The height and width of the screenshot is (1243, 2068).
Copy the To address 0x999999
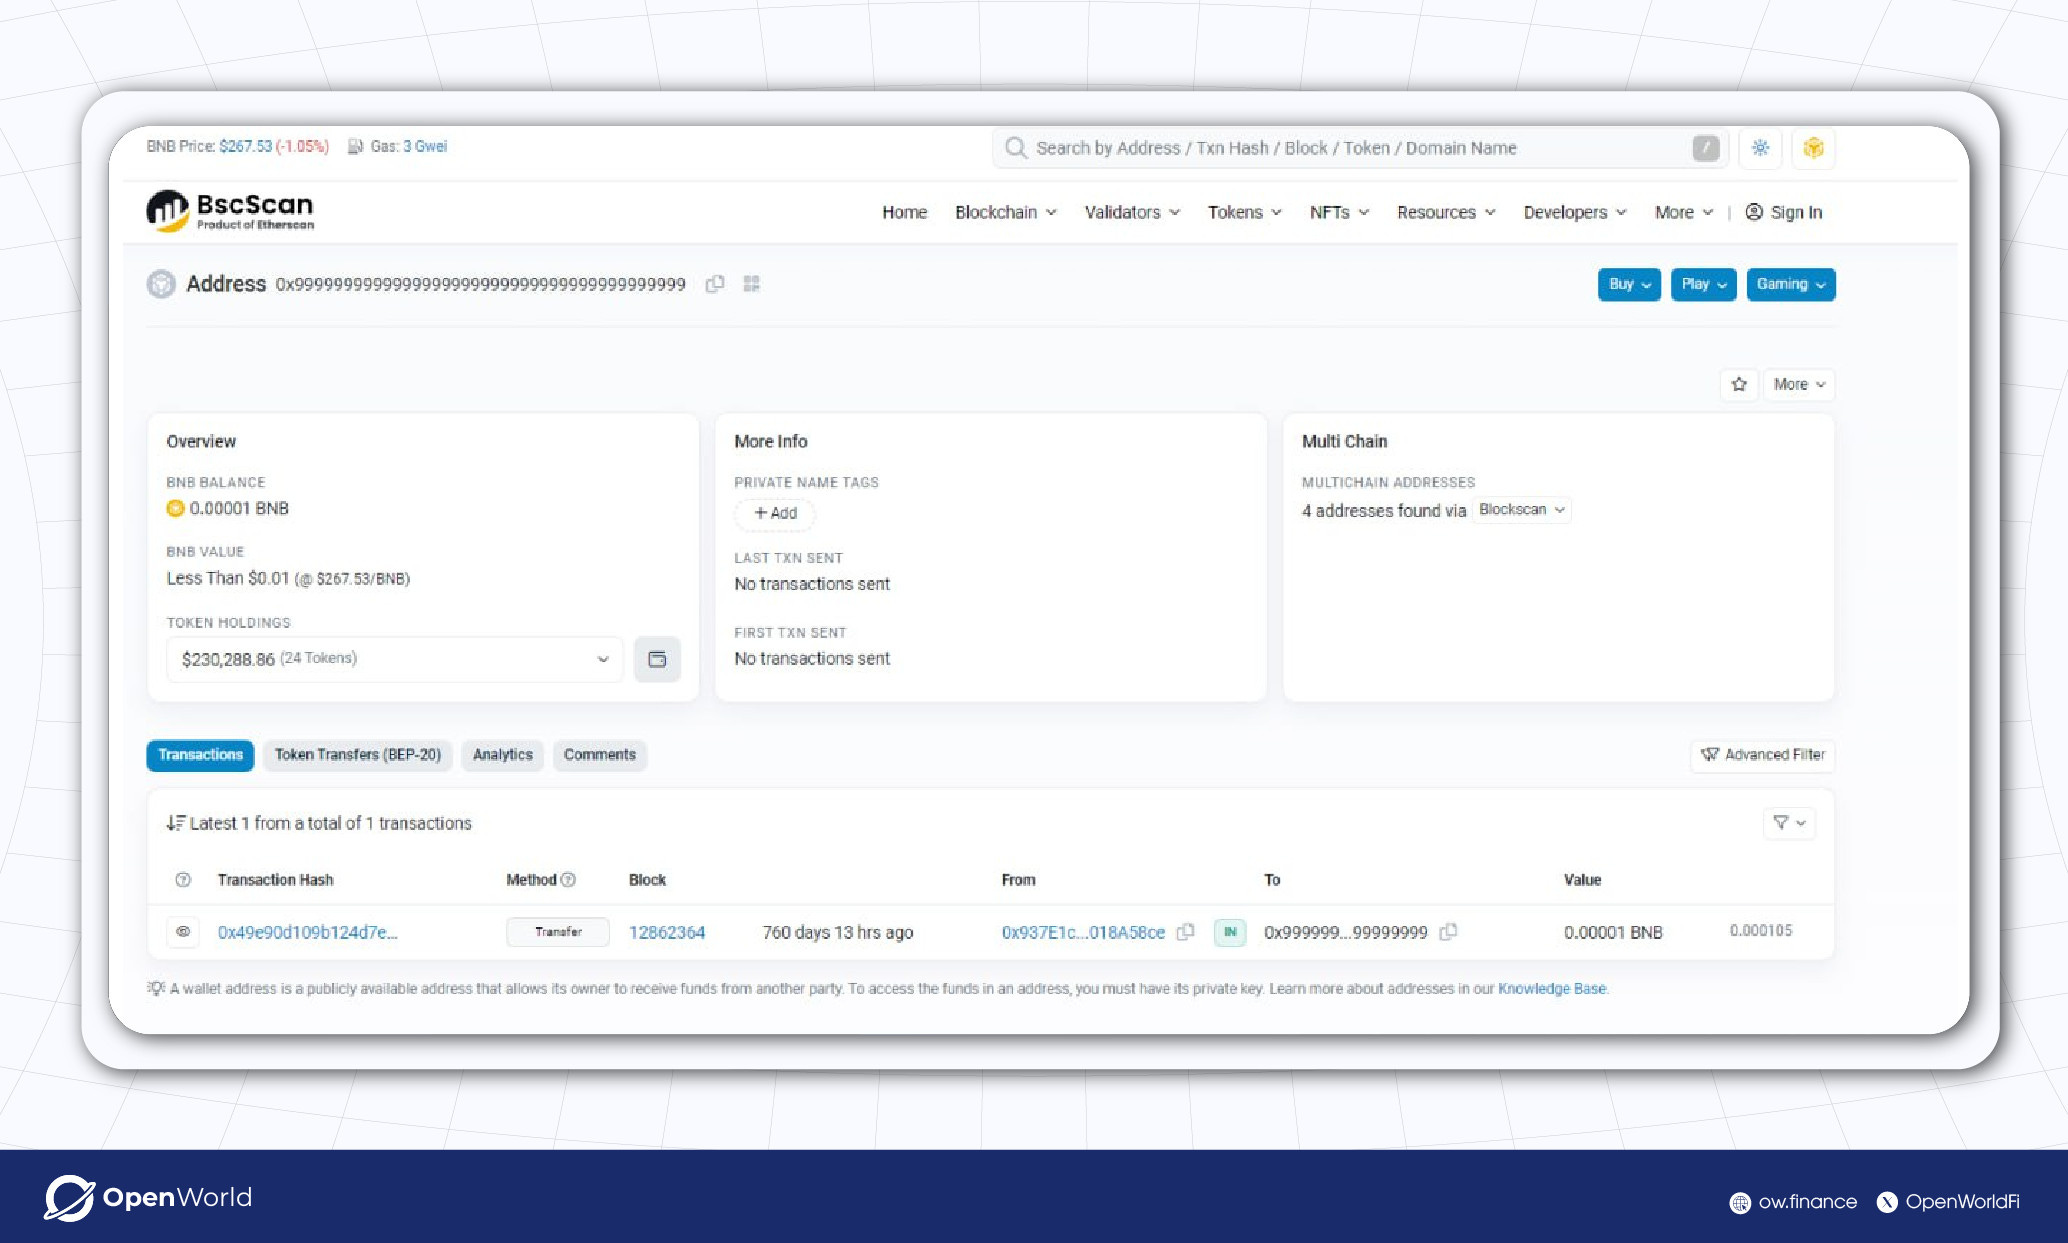pos(1448,932)
